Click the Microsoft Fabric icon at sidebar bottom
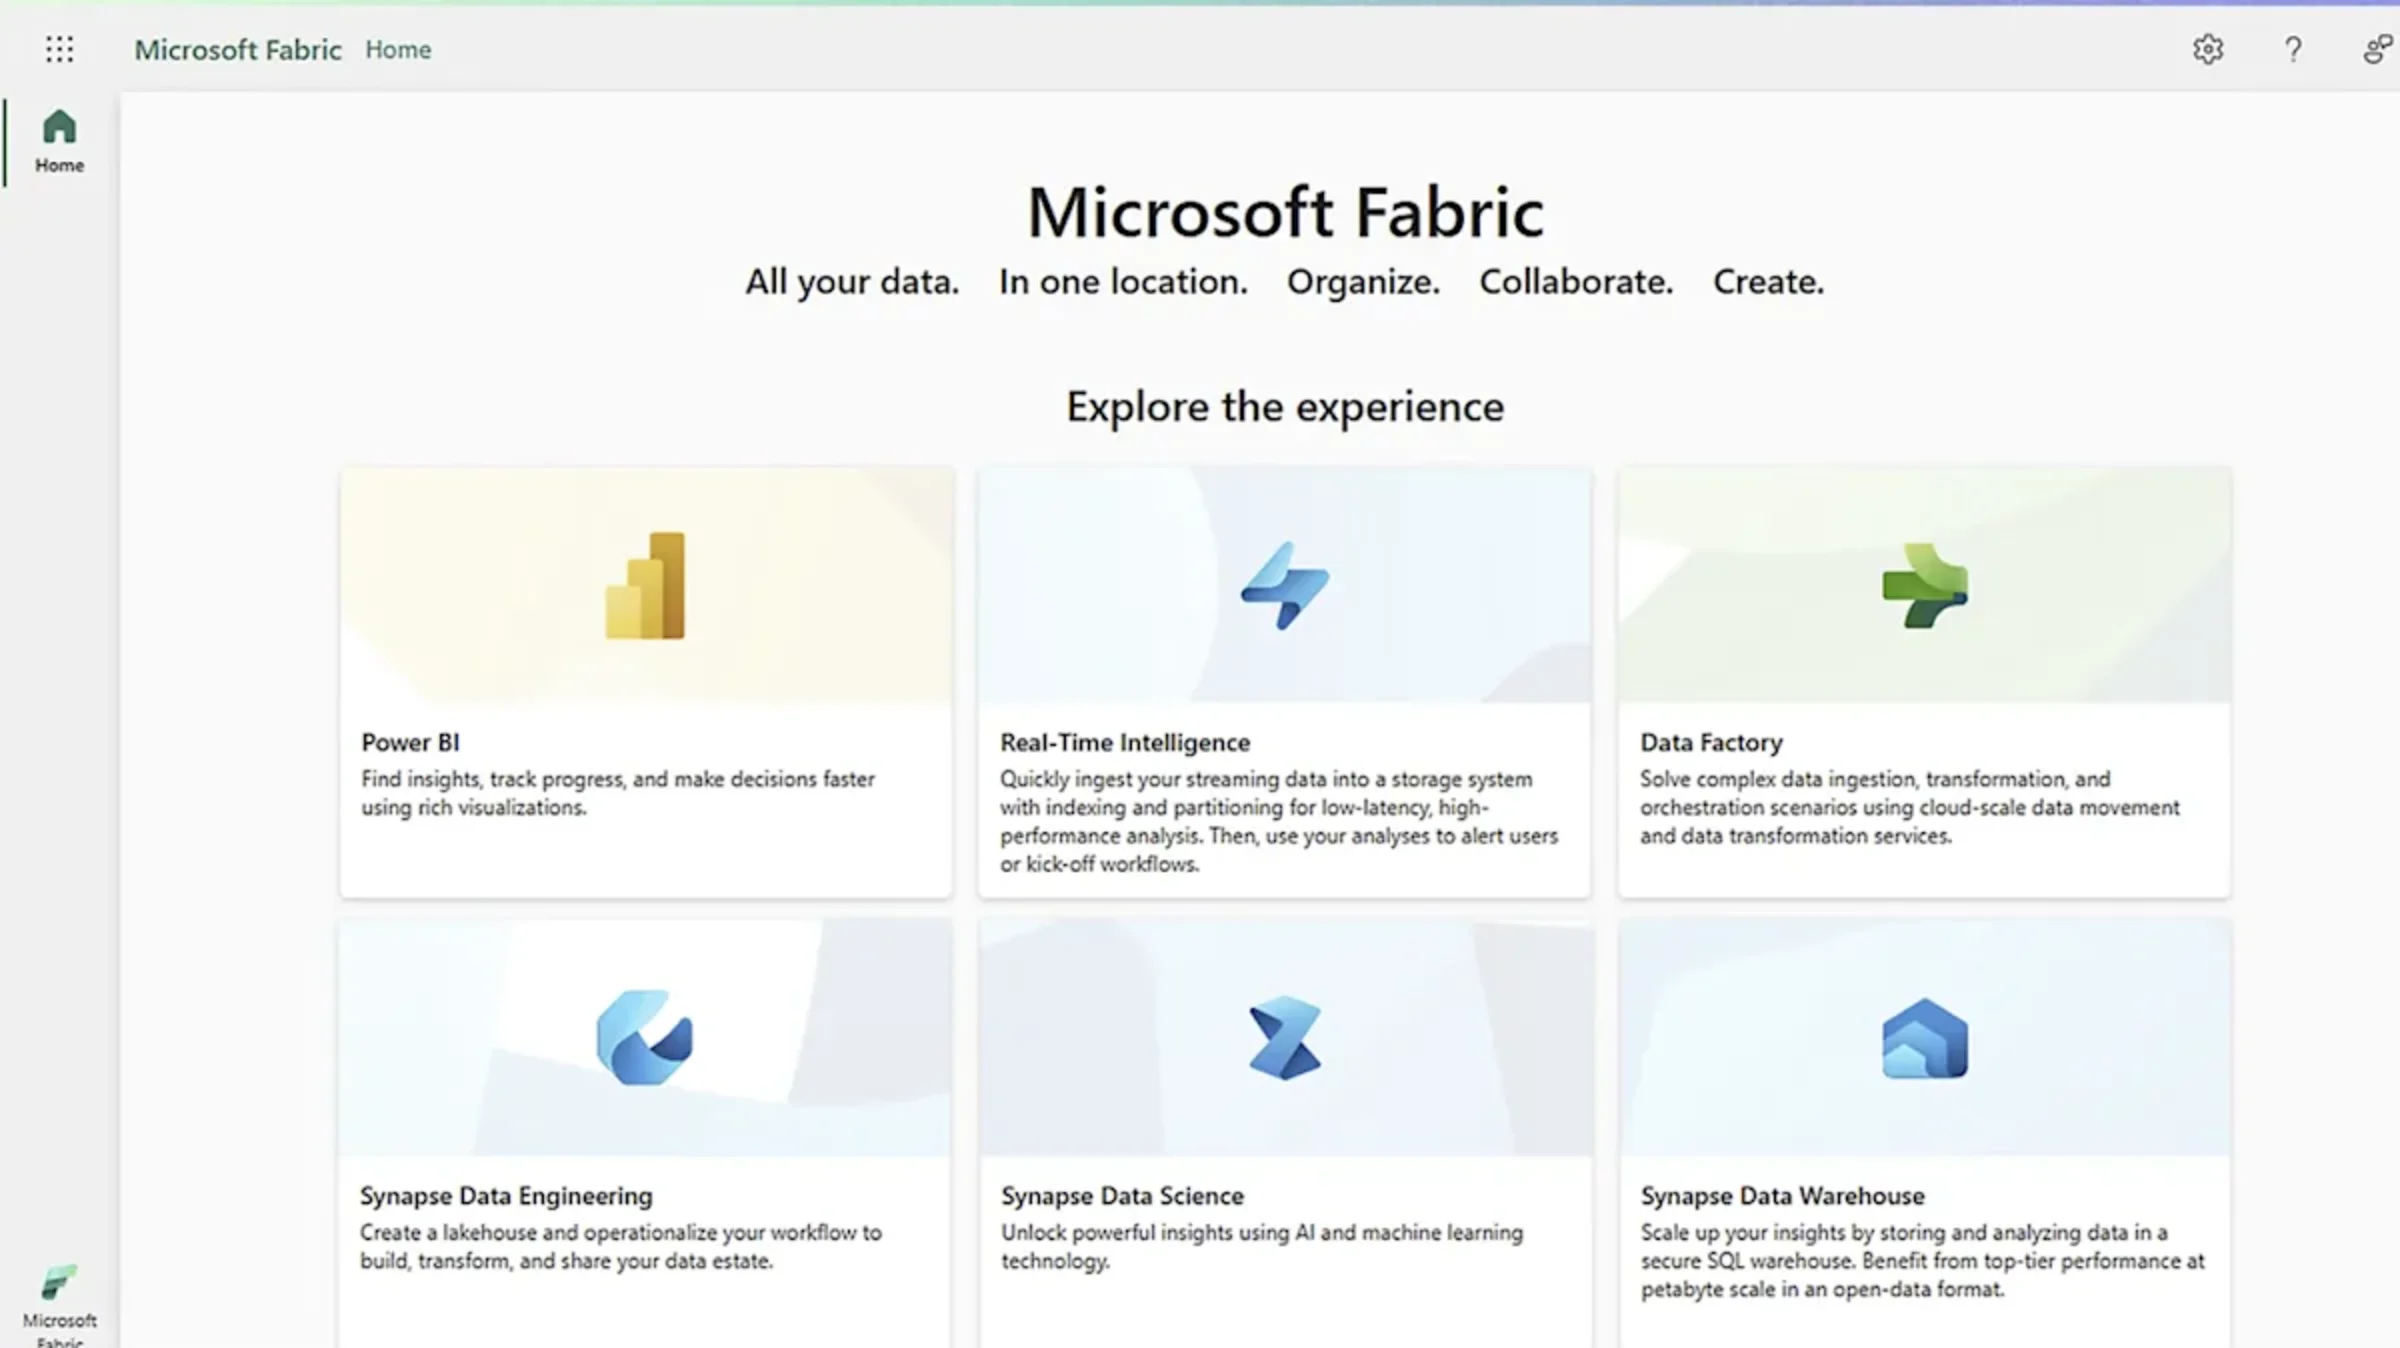 click(59, 1283)
